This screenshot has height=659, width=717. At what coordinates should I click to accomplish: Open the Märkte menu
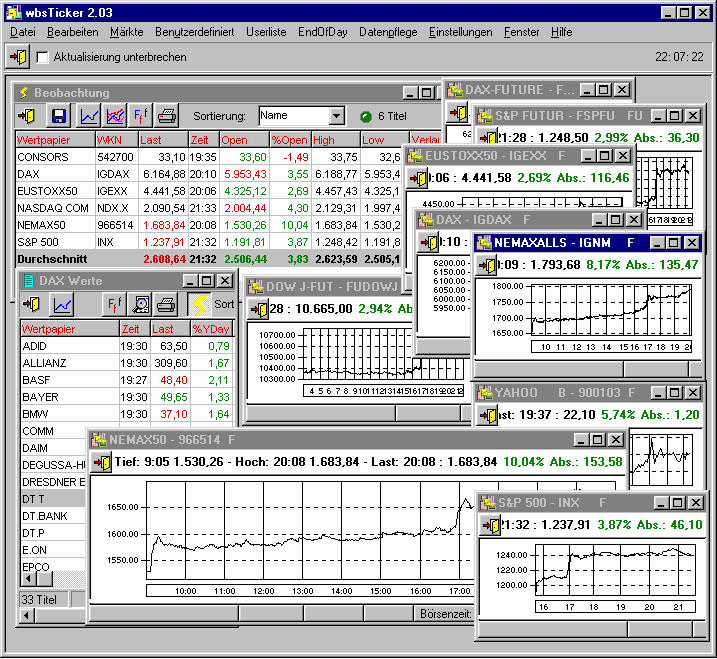click(x=126, y=32)
